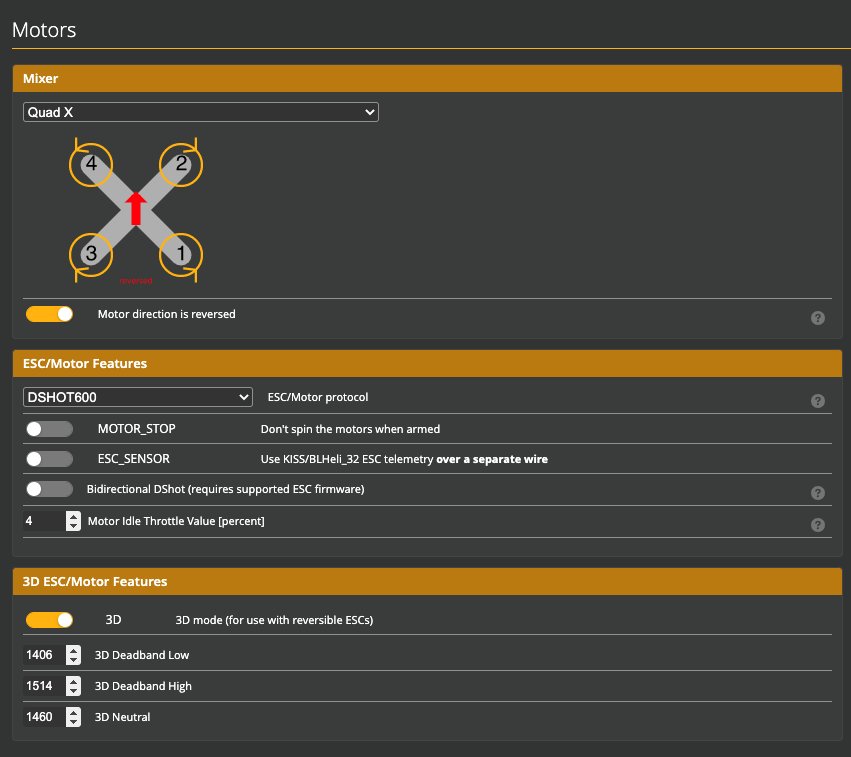The width and height of the screenshot is (851, 757).
Task: Click help icon for Motor direction reversed
Action: [817, 318]
